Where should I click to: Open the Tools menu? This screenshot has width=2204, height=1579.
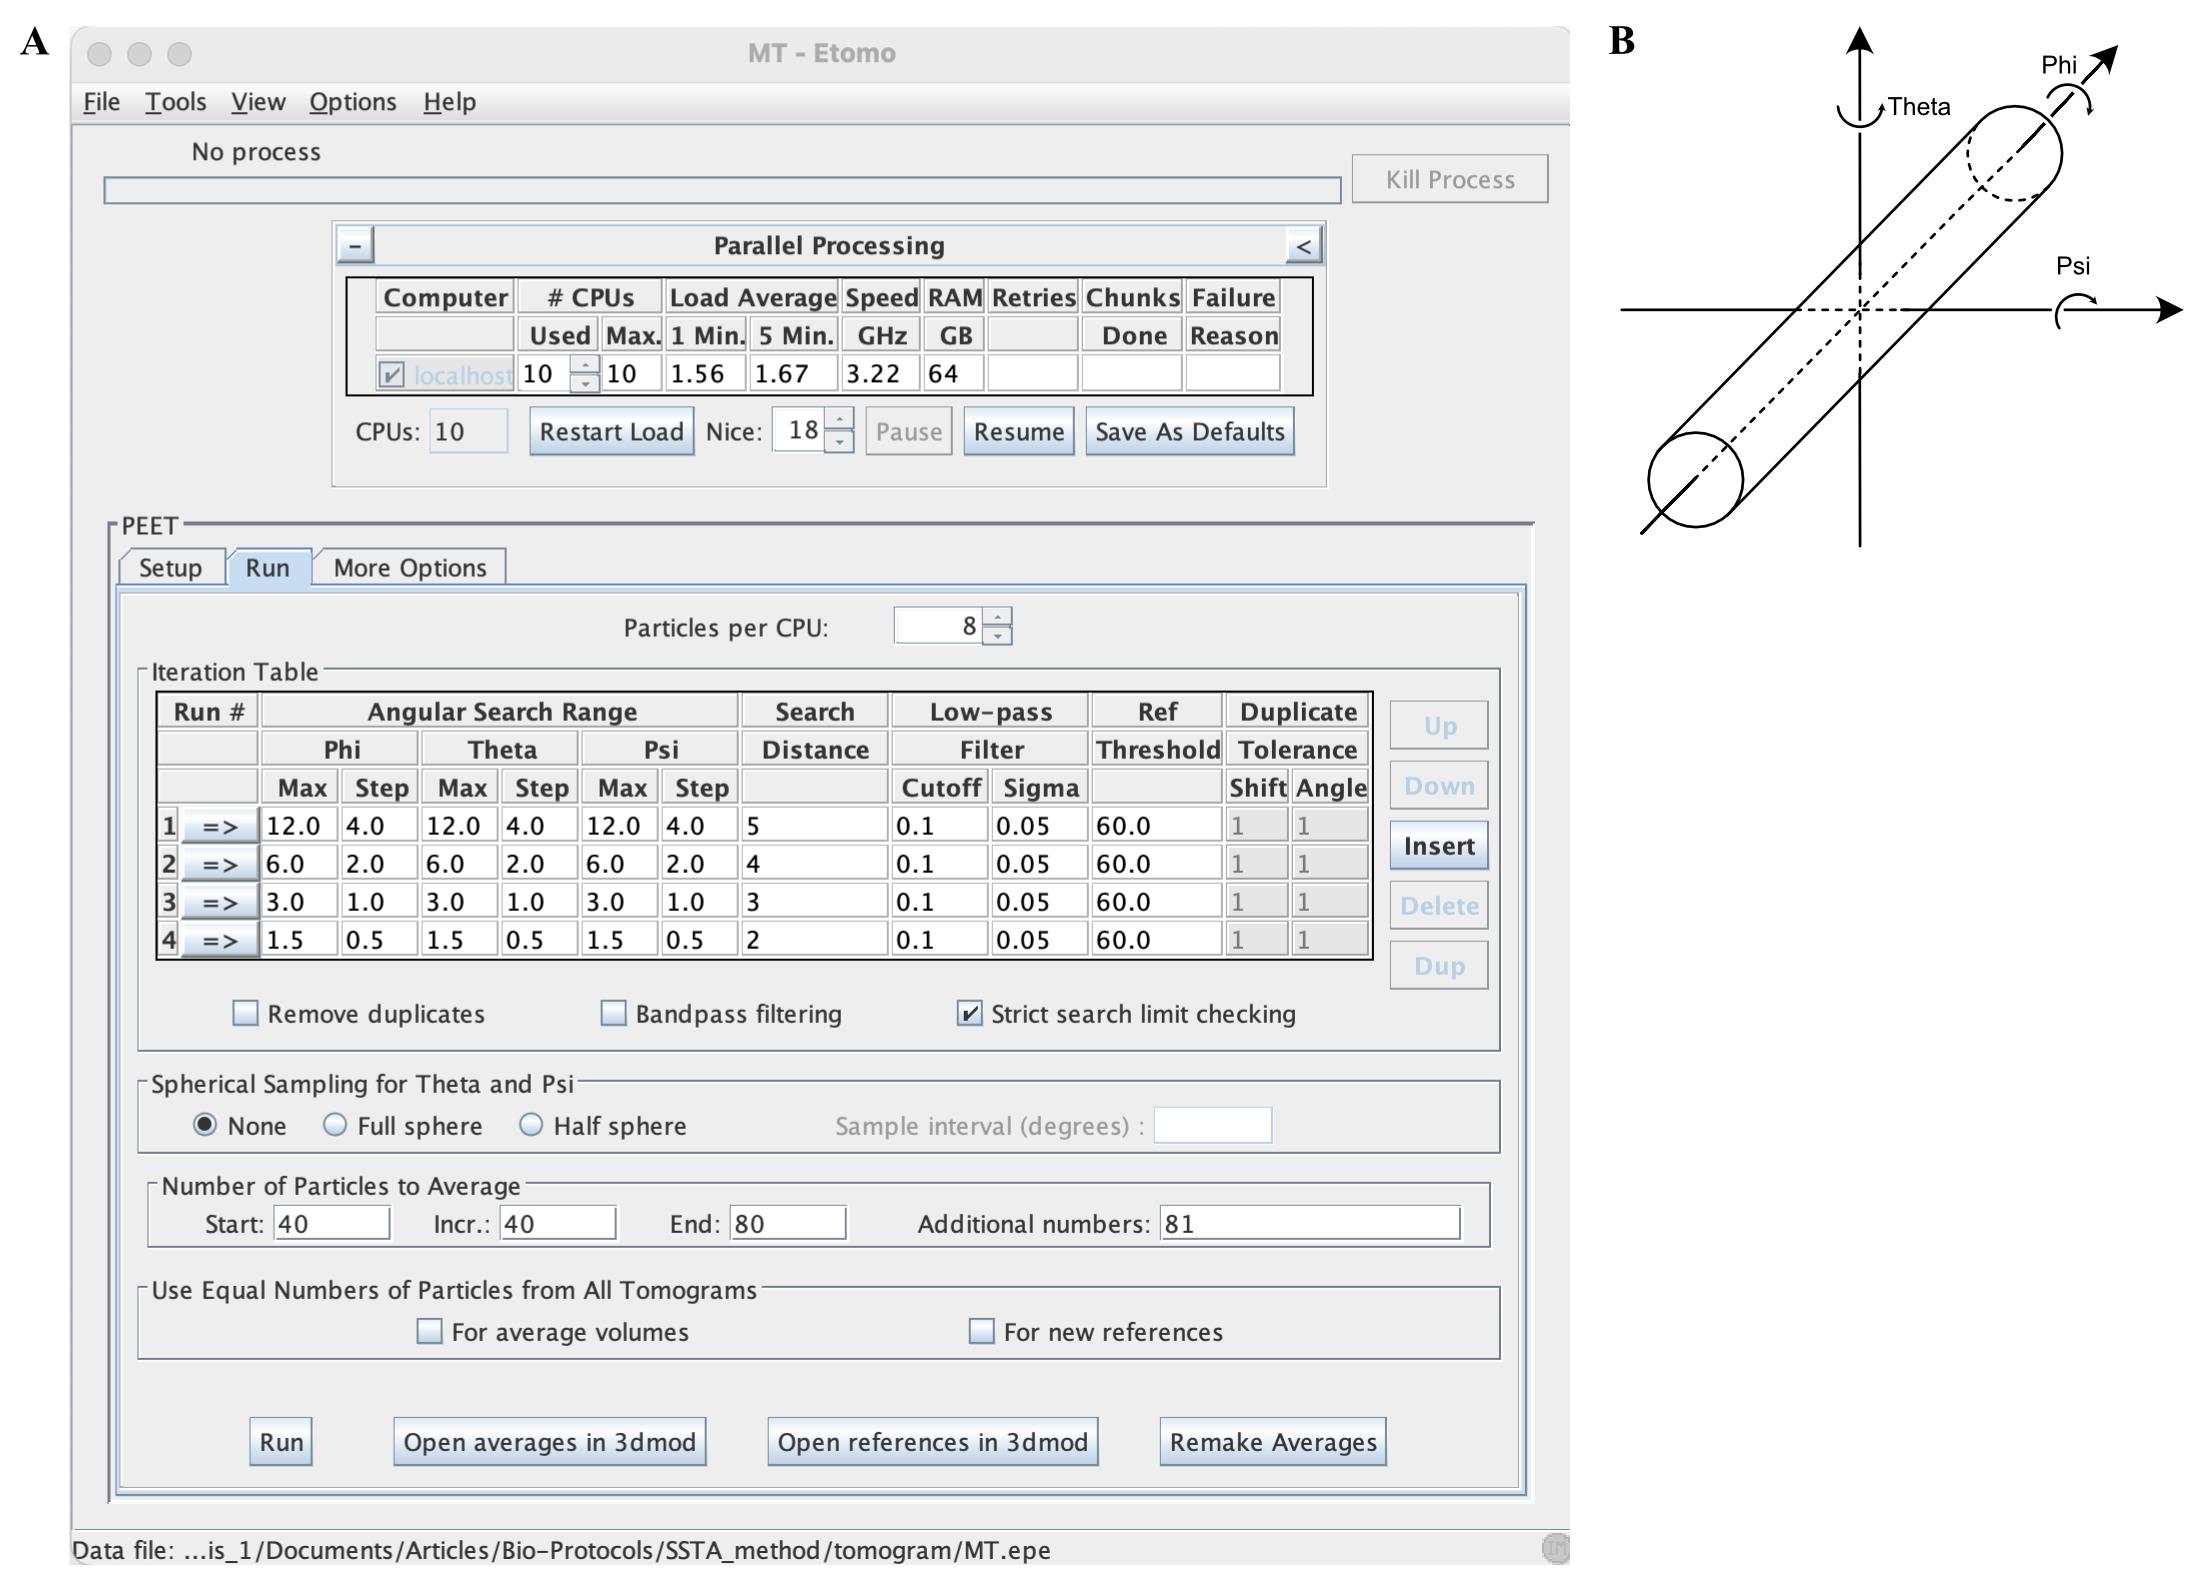(176, 102)
